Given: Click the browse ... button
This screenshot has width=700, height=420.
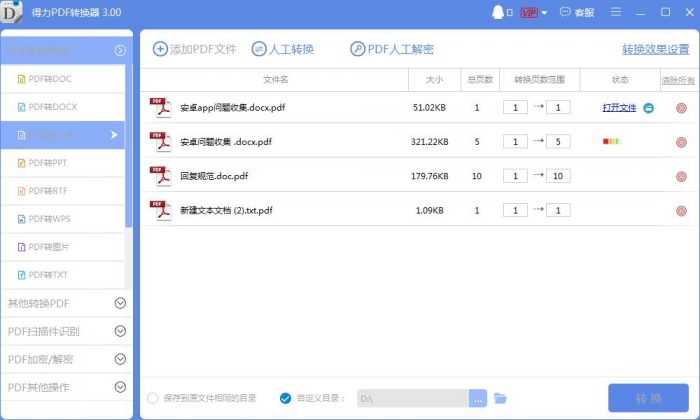Looking at the screenshot, I should click(478, 398).
